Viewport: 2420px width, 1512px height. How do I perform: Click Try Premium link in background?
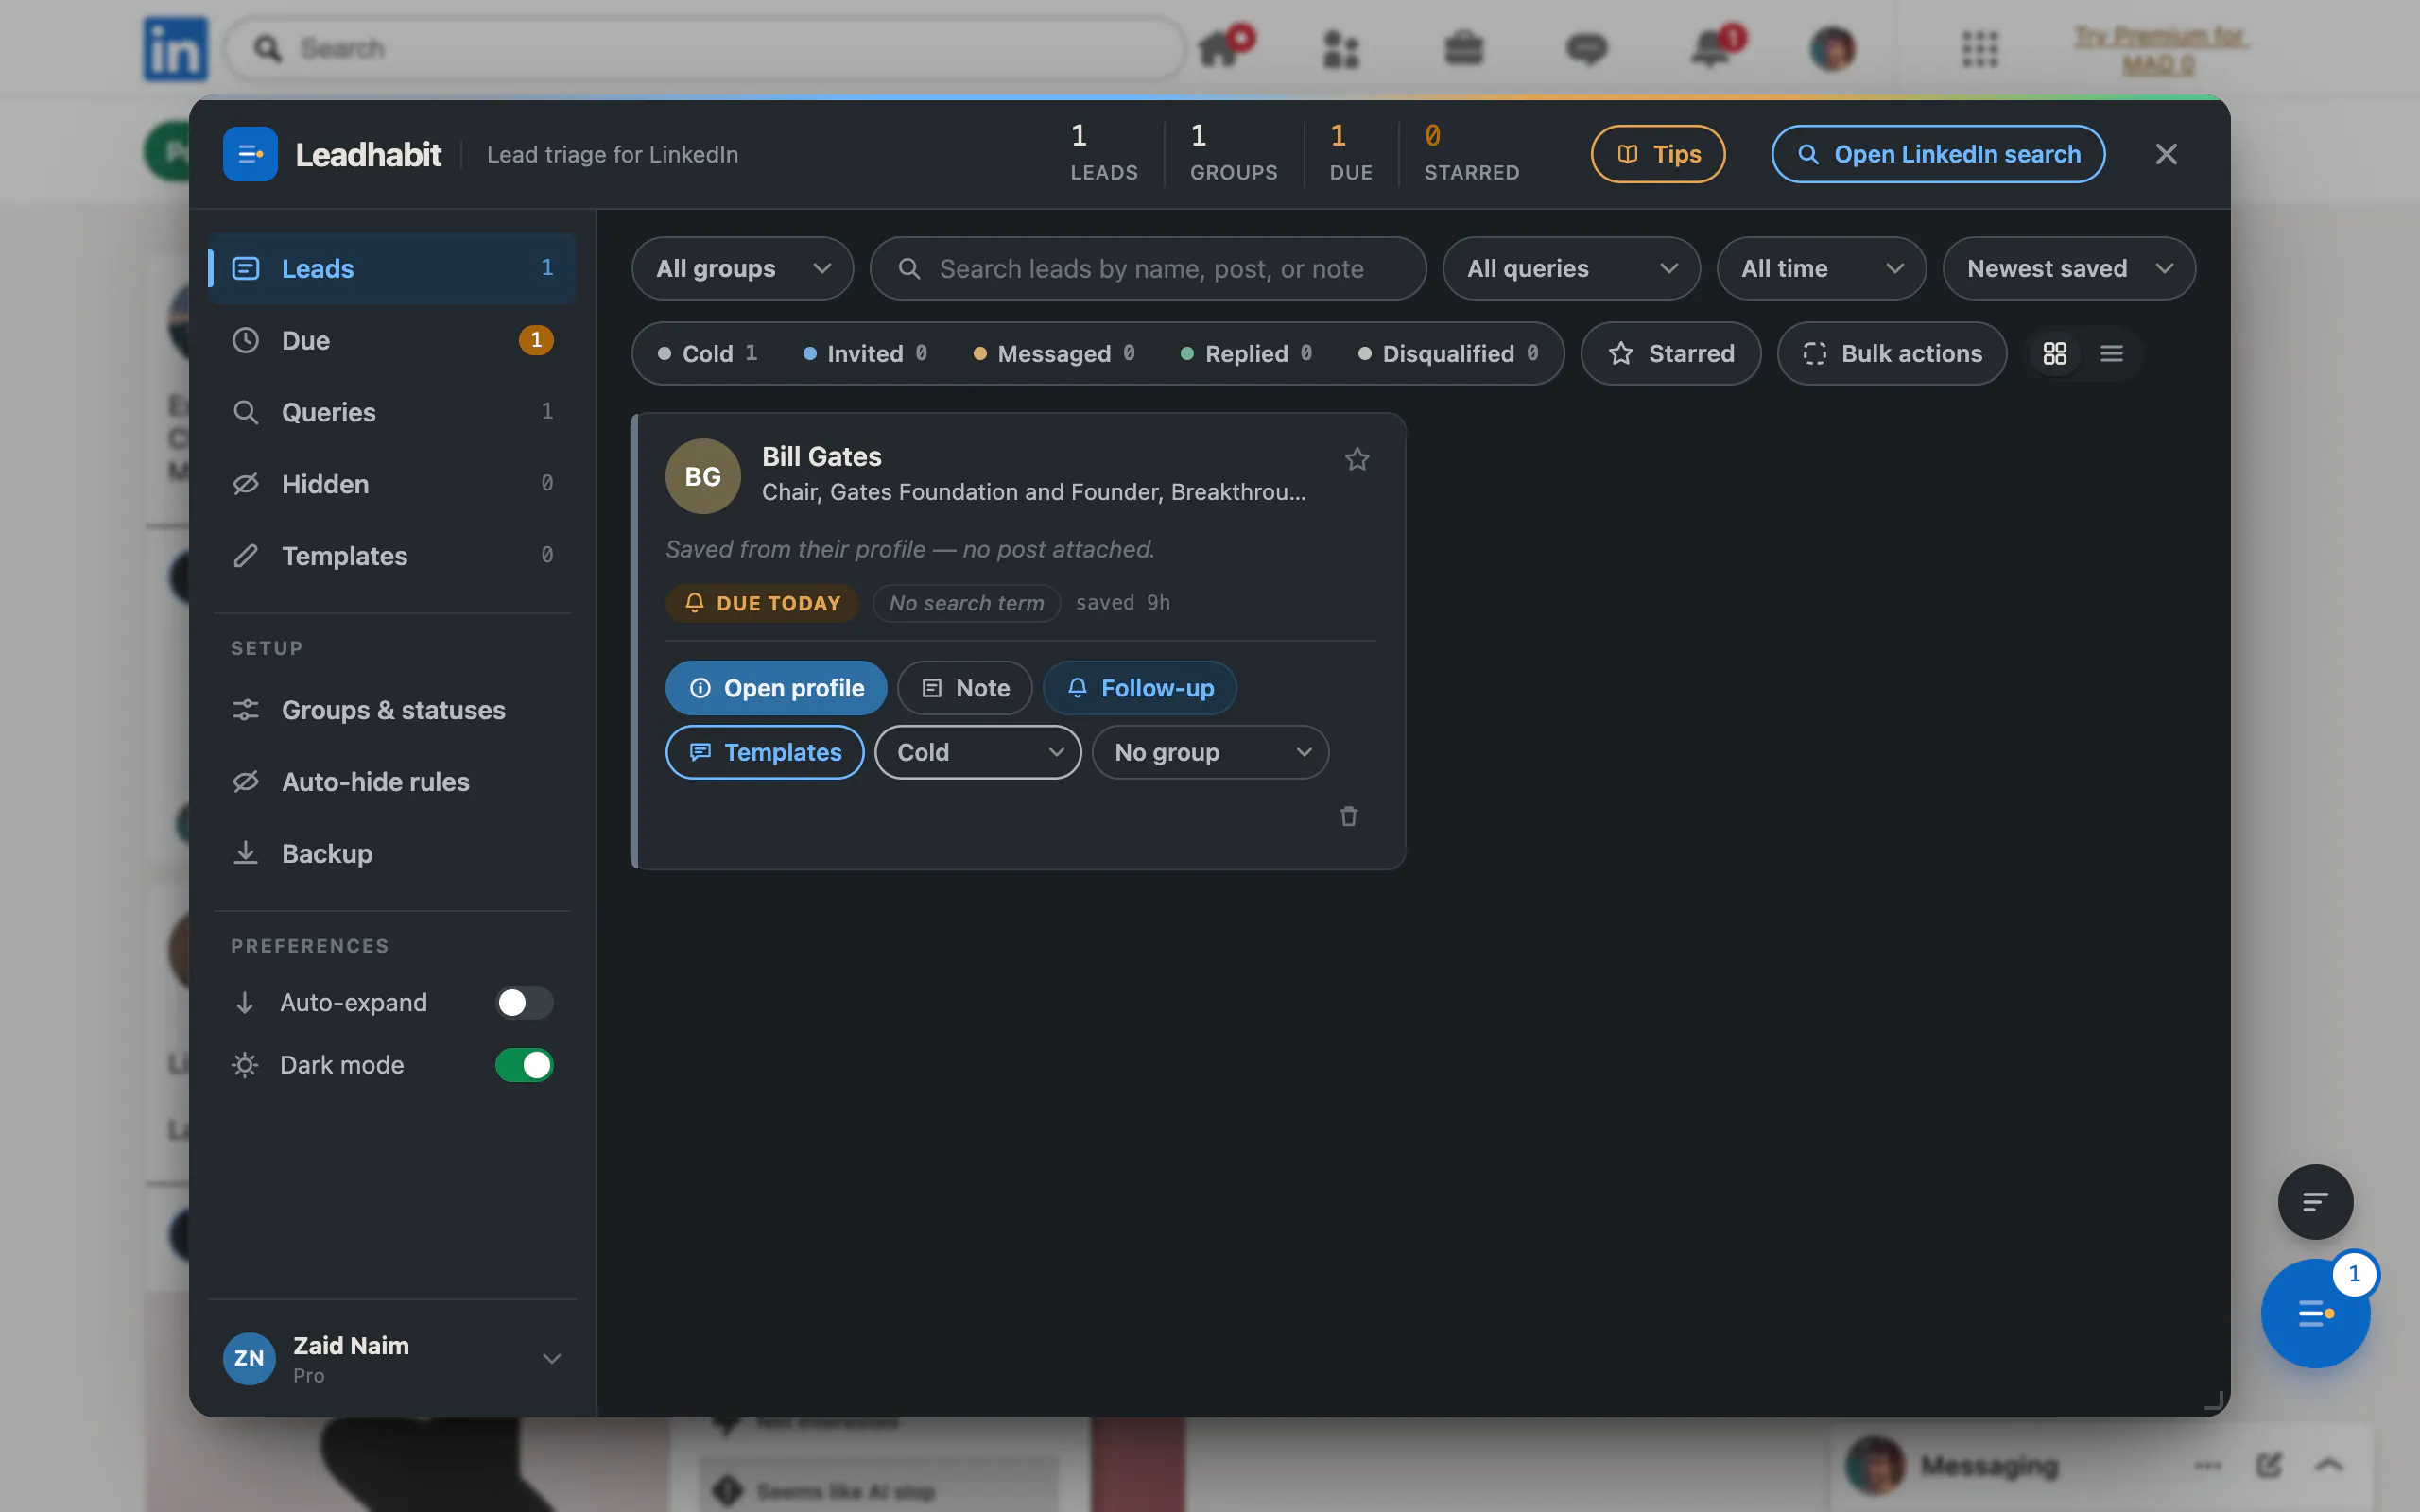2159,50
